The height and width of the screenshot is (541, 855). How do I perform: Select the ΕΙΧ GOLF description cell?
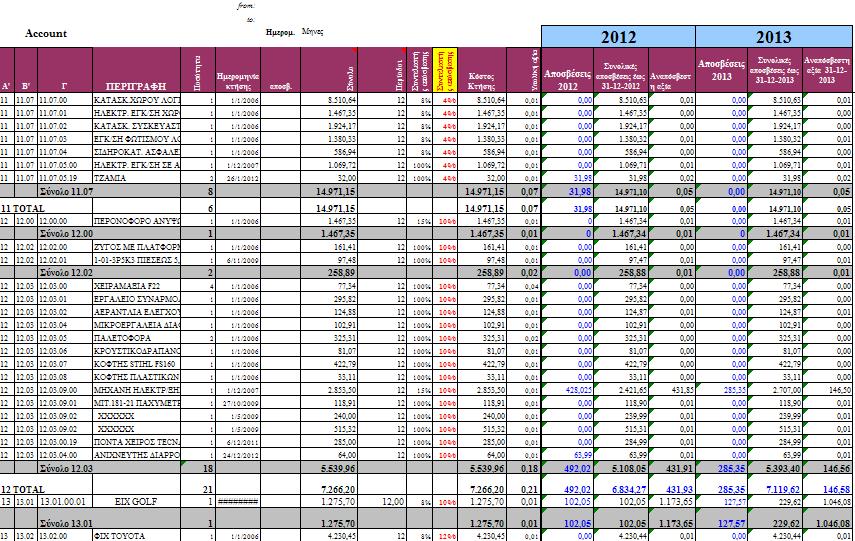tap(136, 501)
